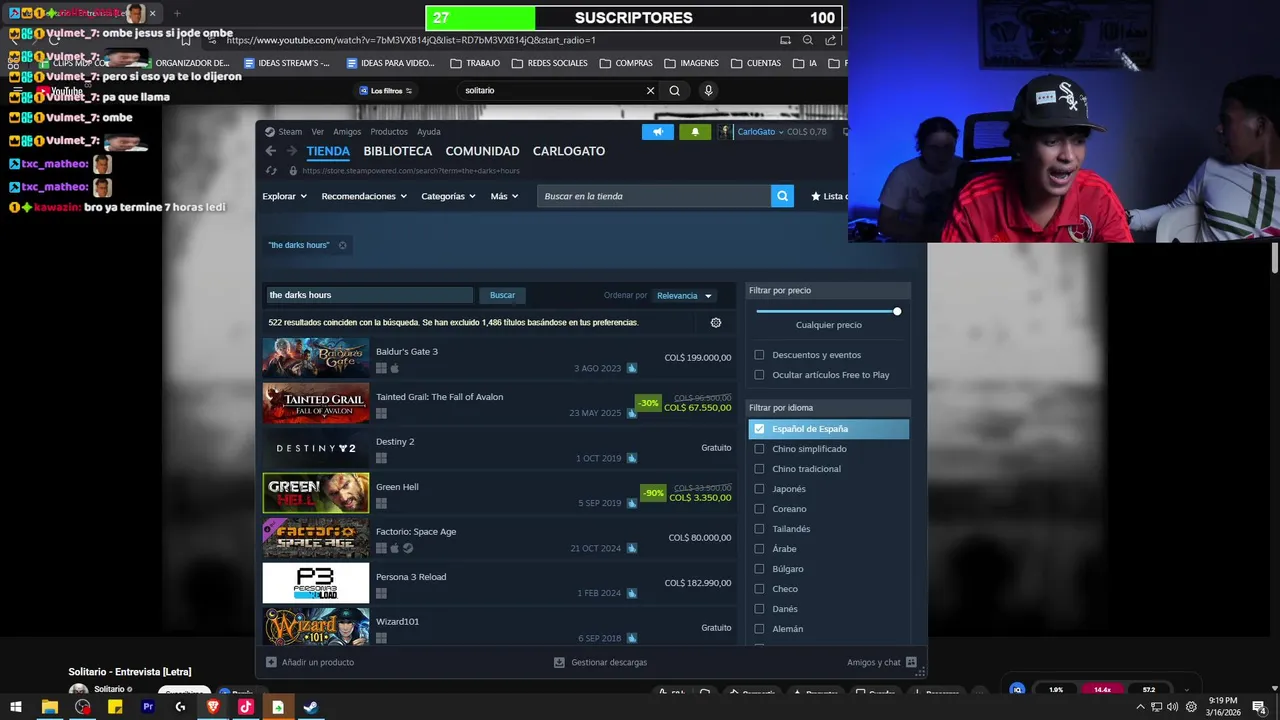
Task: Collapse the Filtrar por idioma section
Action: coord(828,408)
